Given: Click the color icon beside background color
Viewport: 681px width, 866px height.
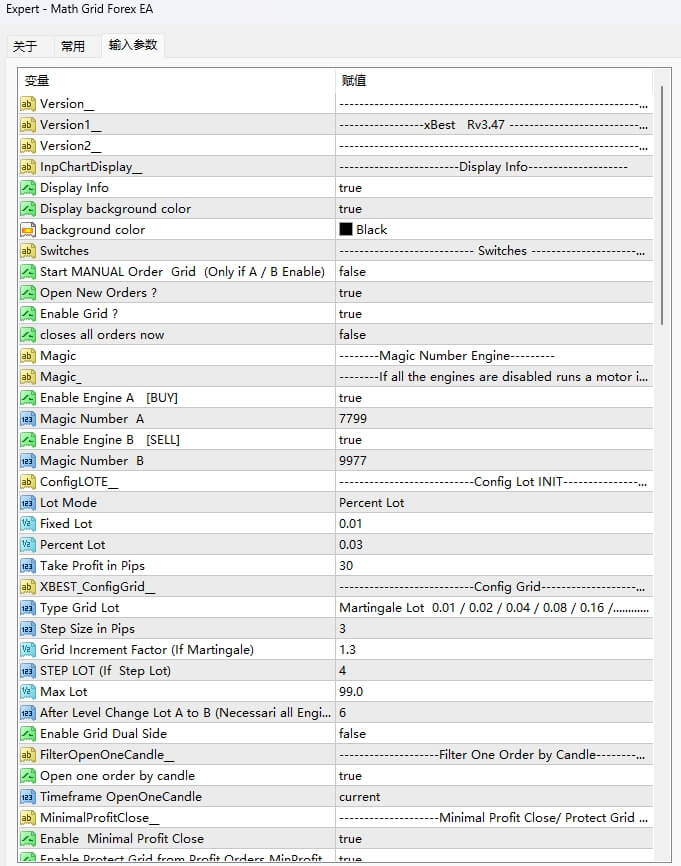Looking at the screenshot, I should tap(27, 230).
